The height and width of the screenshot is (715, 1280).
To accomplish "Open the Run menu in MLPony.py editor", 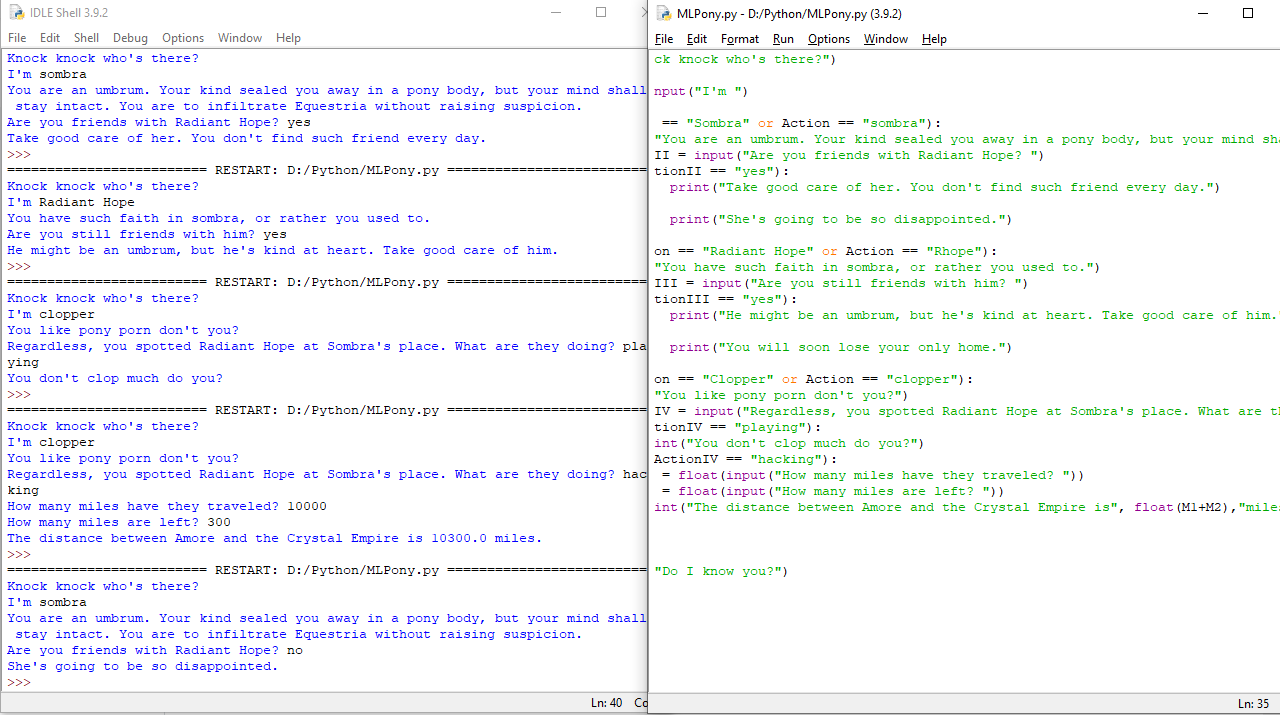I will [x=783, y=39].
